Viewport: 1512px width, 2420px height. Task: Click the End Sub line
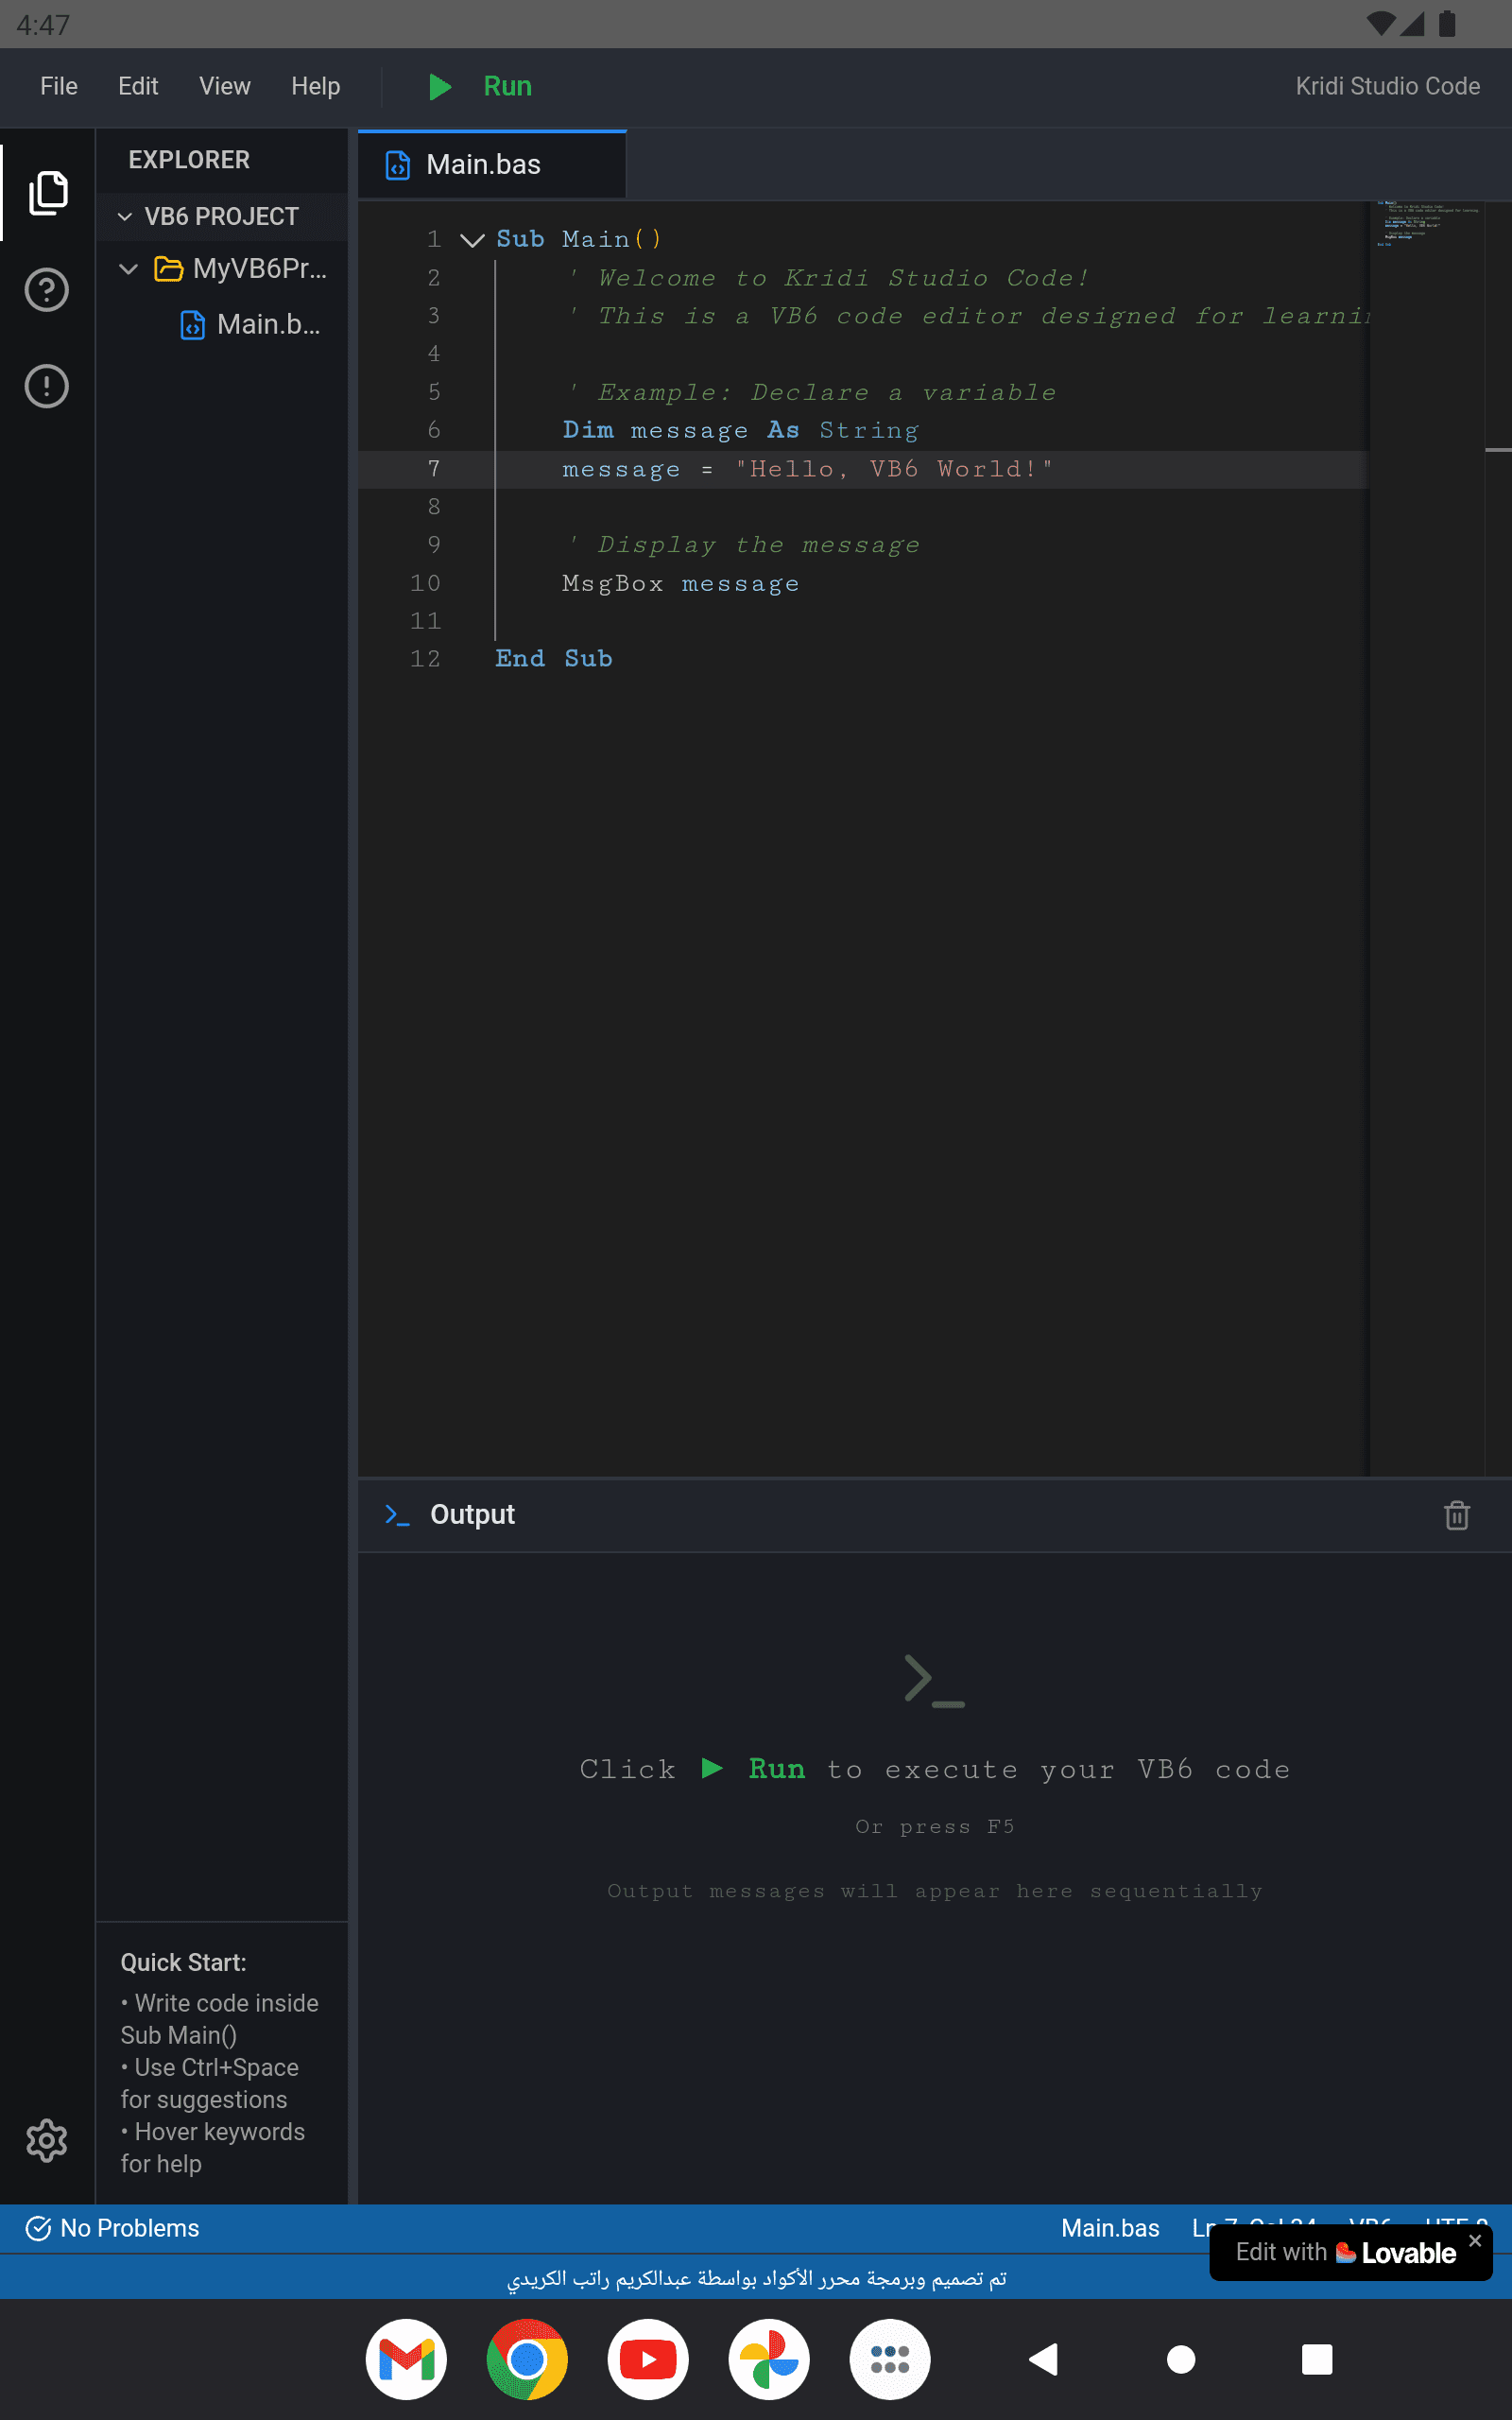tap(554, 659)
